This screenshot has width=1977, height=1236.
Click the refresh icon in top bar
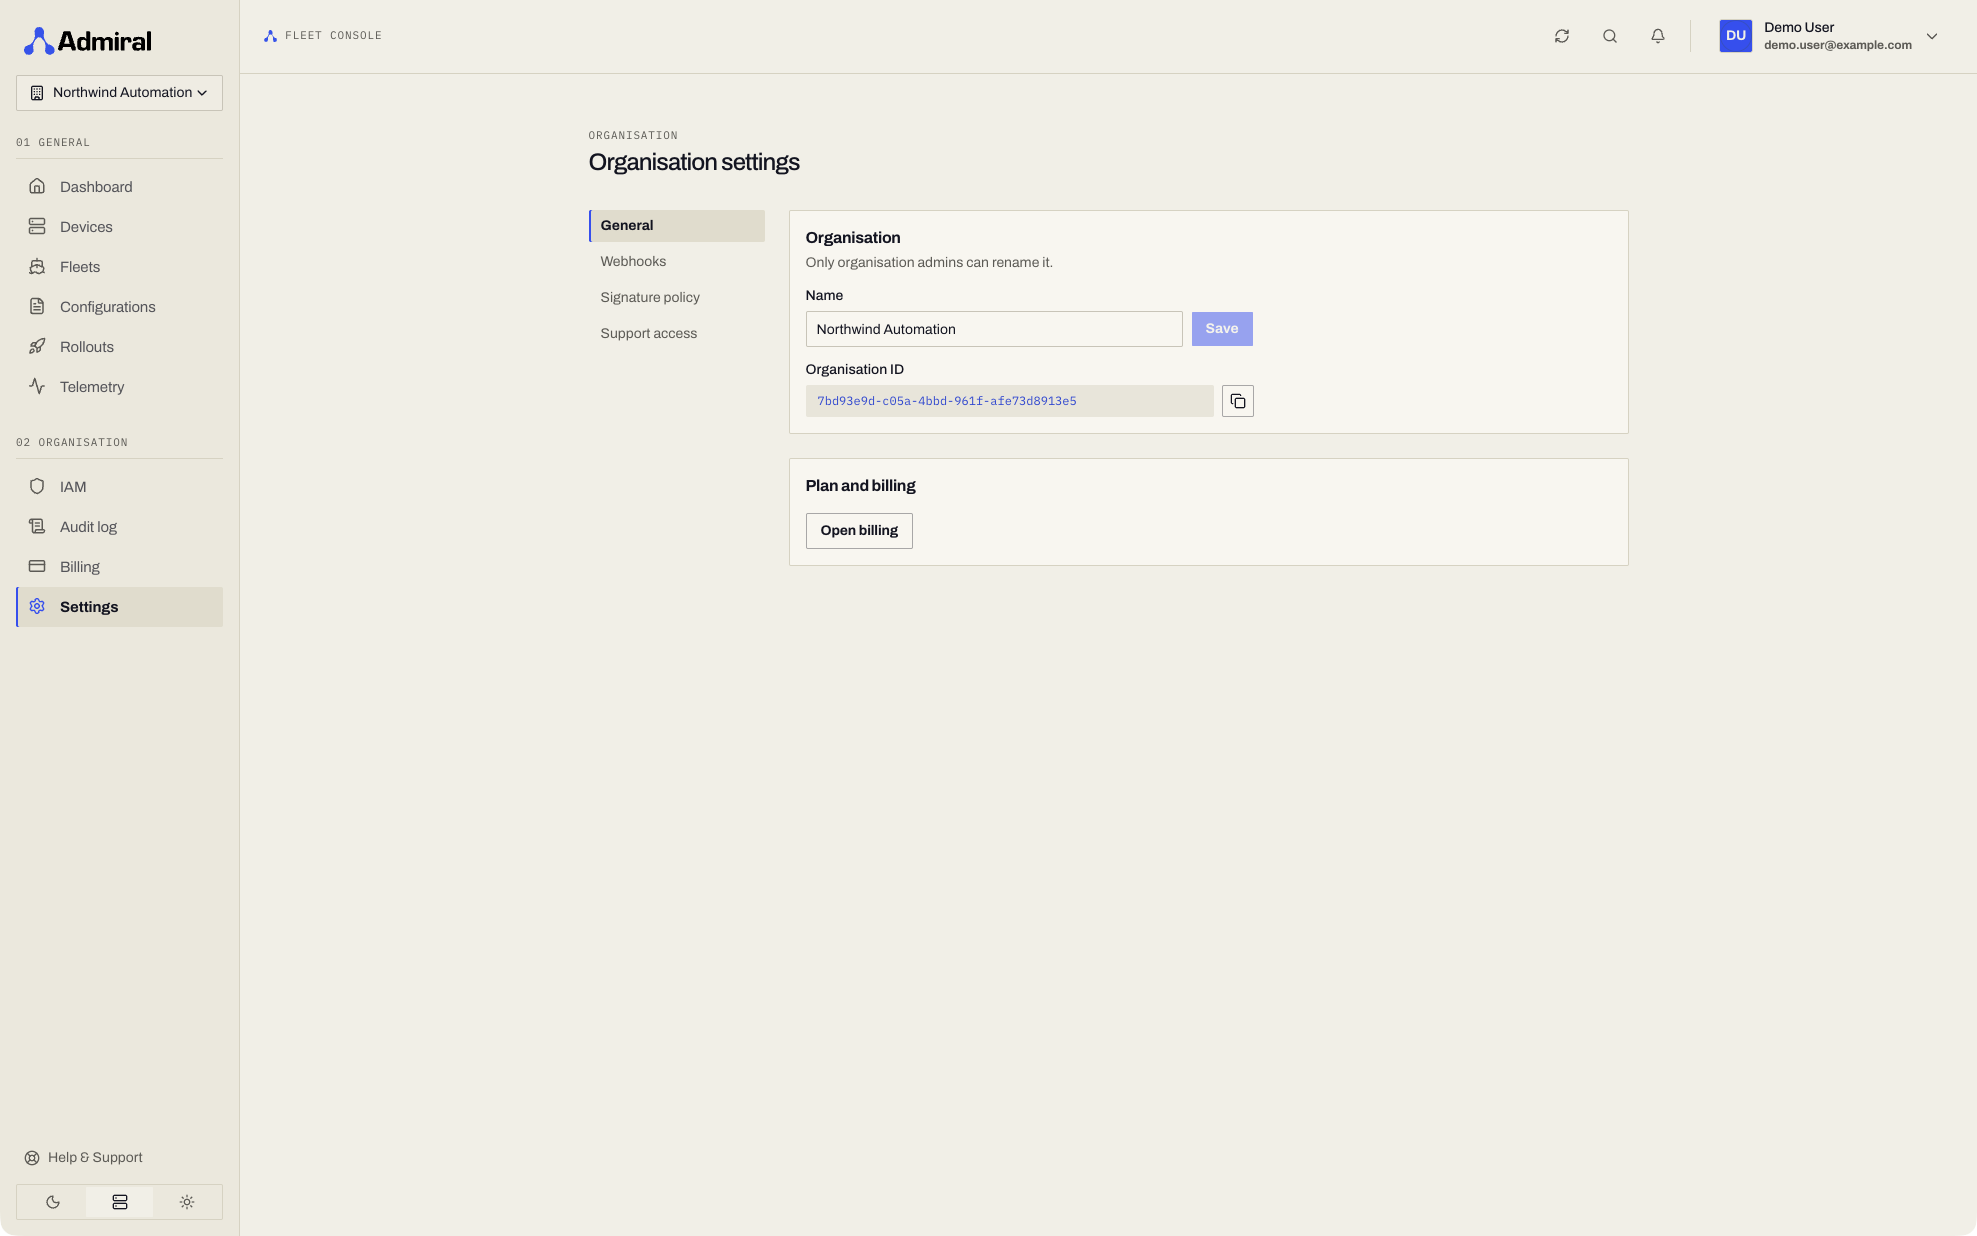(x=1562, y=36)
